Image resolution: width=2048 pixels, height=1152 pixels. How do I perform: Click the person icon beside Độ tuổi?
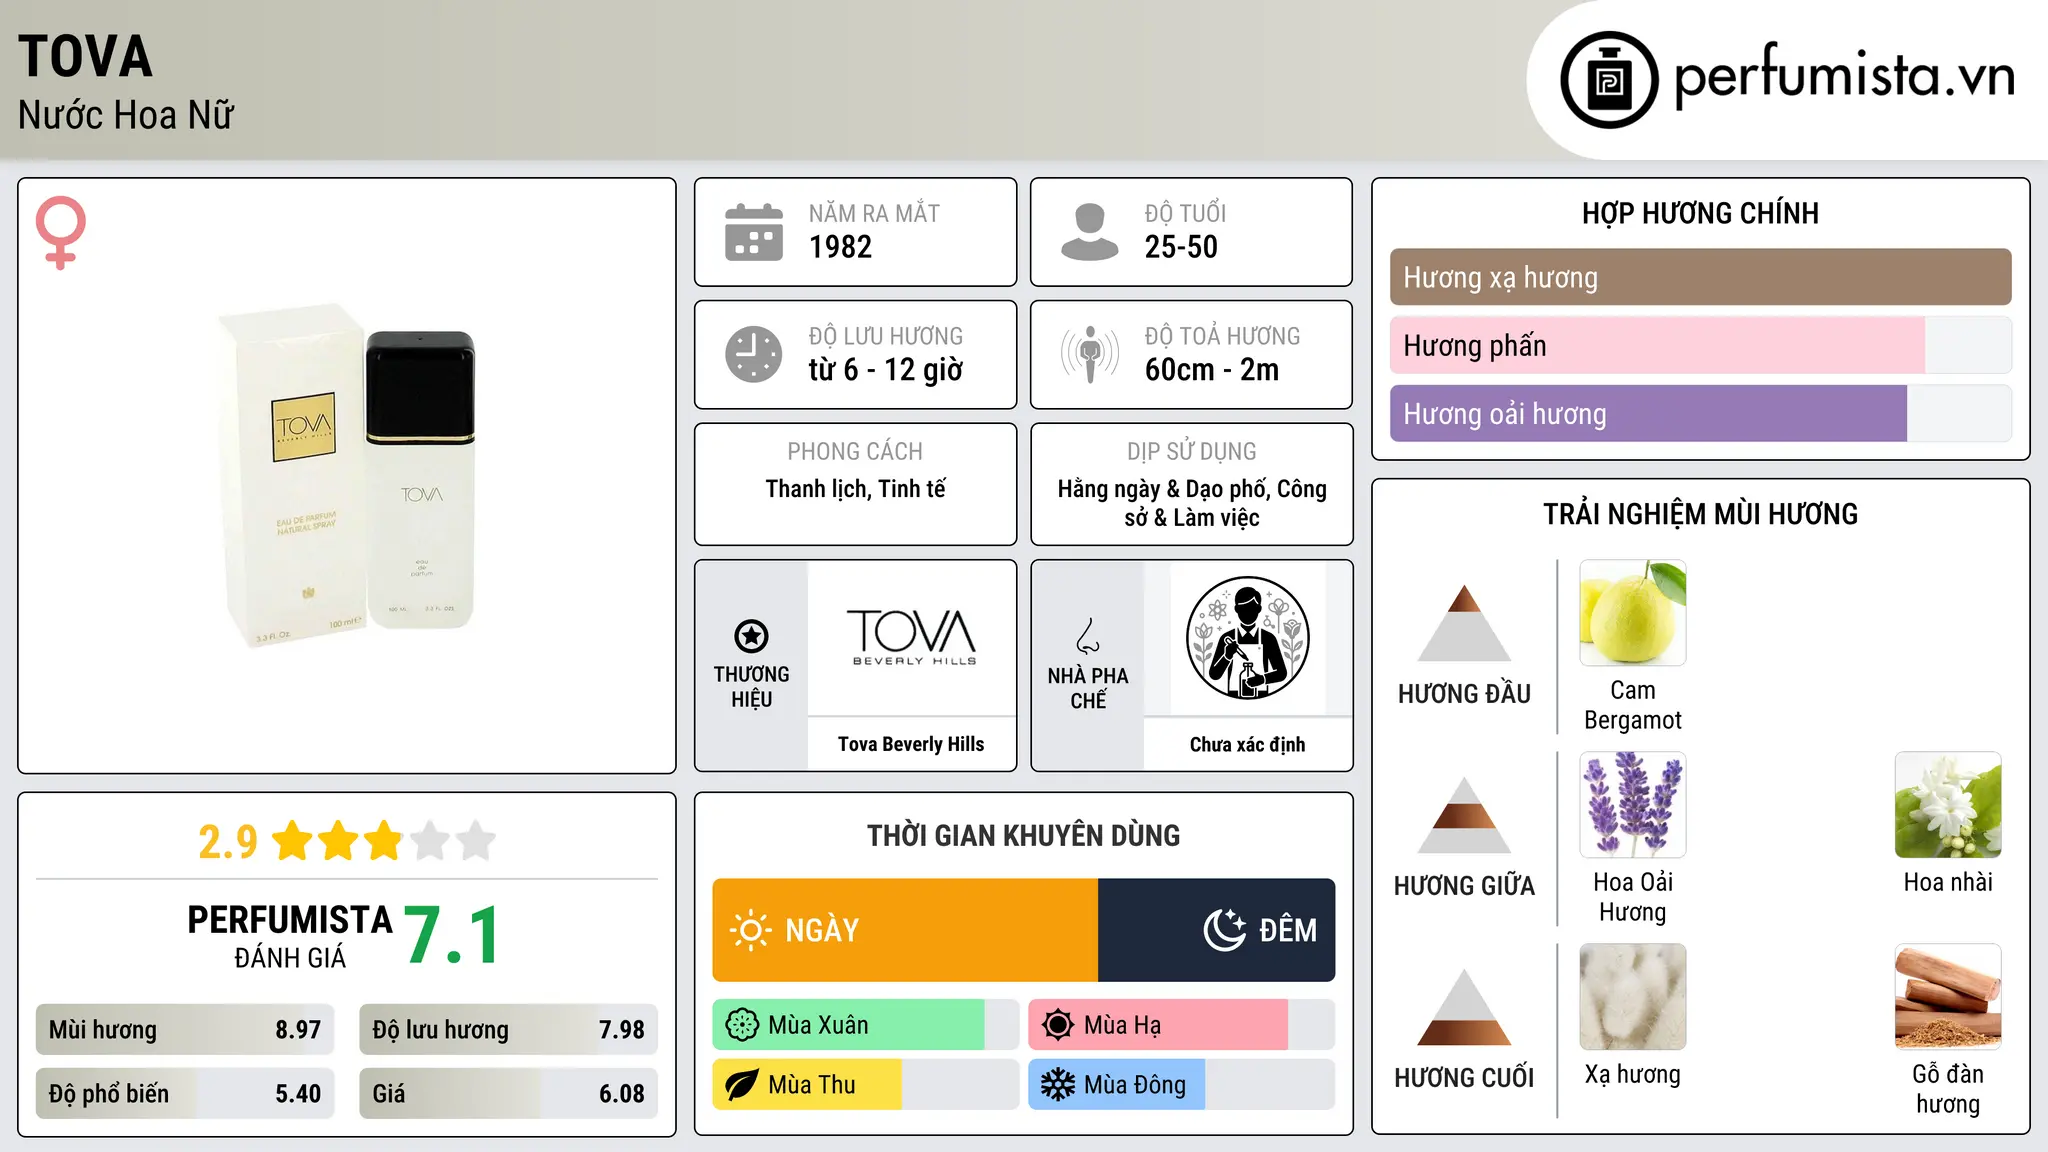(x=1089, y=232)
